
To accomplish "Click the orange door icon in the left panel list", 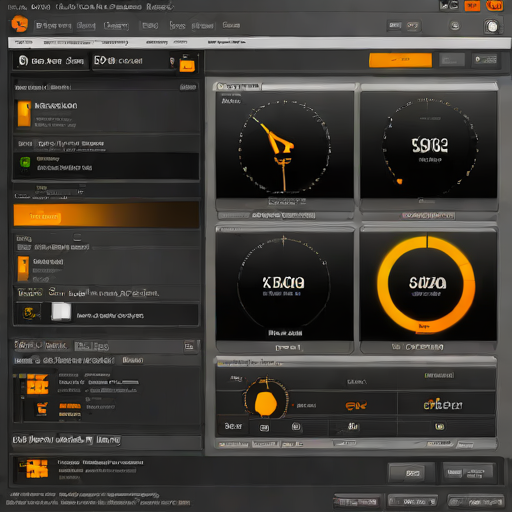I will pyautogui.click(x=23, y=268).
